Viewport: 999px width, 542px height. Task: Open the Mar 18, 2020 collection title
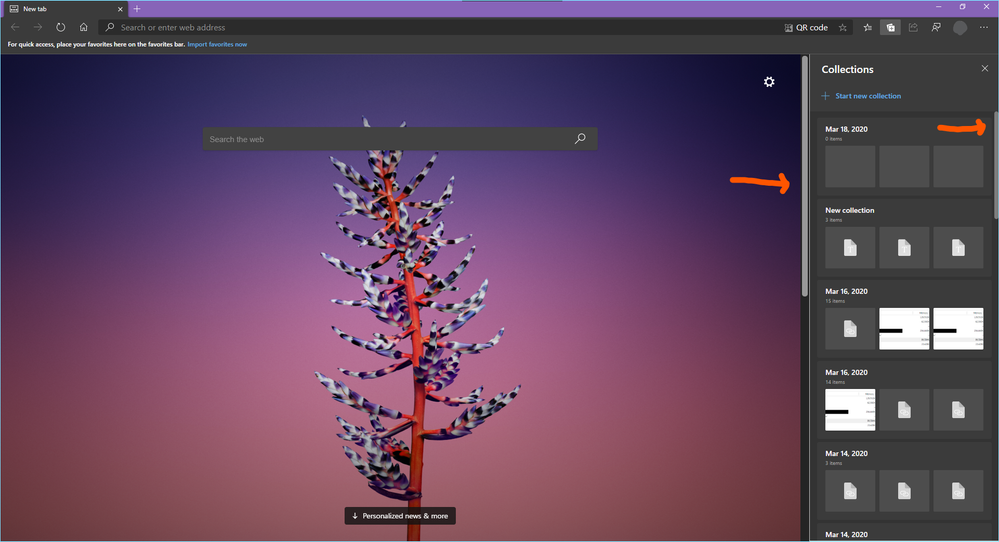tap(846, 129)
